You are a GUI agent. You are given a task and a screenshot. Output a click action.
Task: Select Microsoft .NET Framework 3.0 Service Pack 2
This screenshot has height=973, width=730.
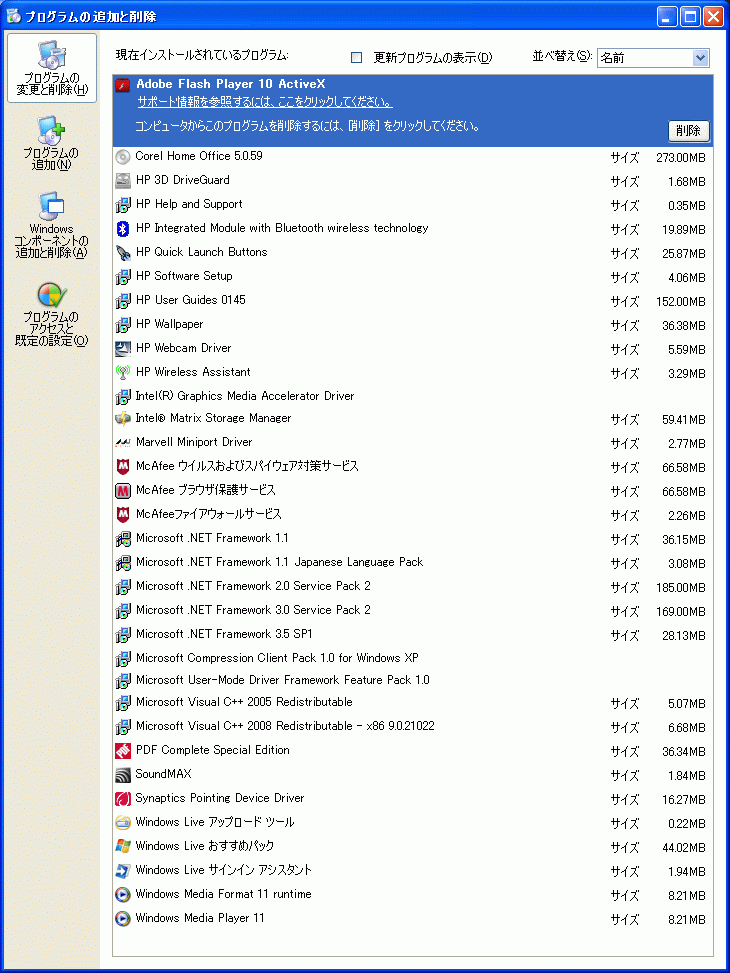pos(413,611)
